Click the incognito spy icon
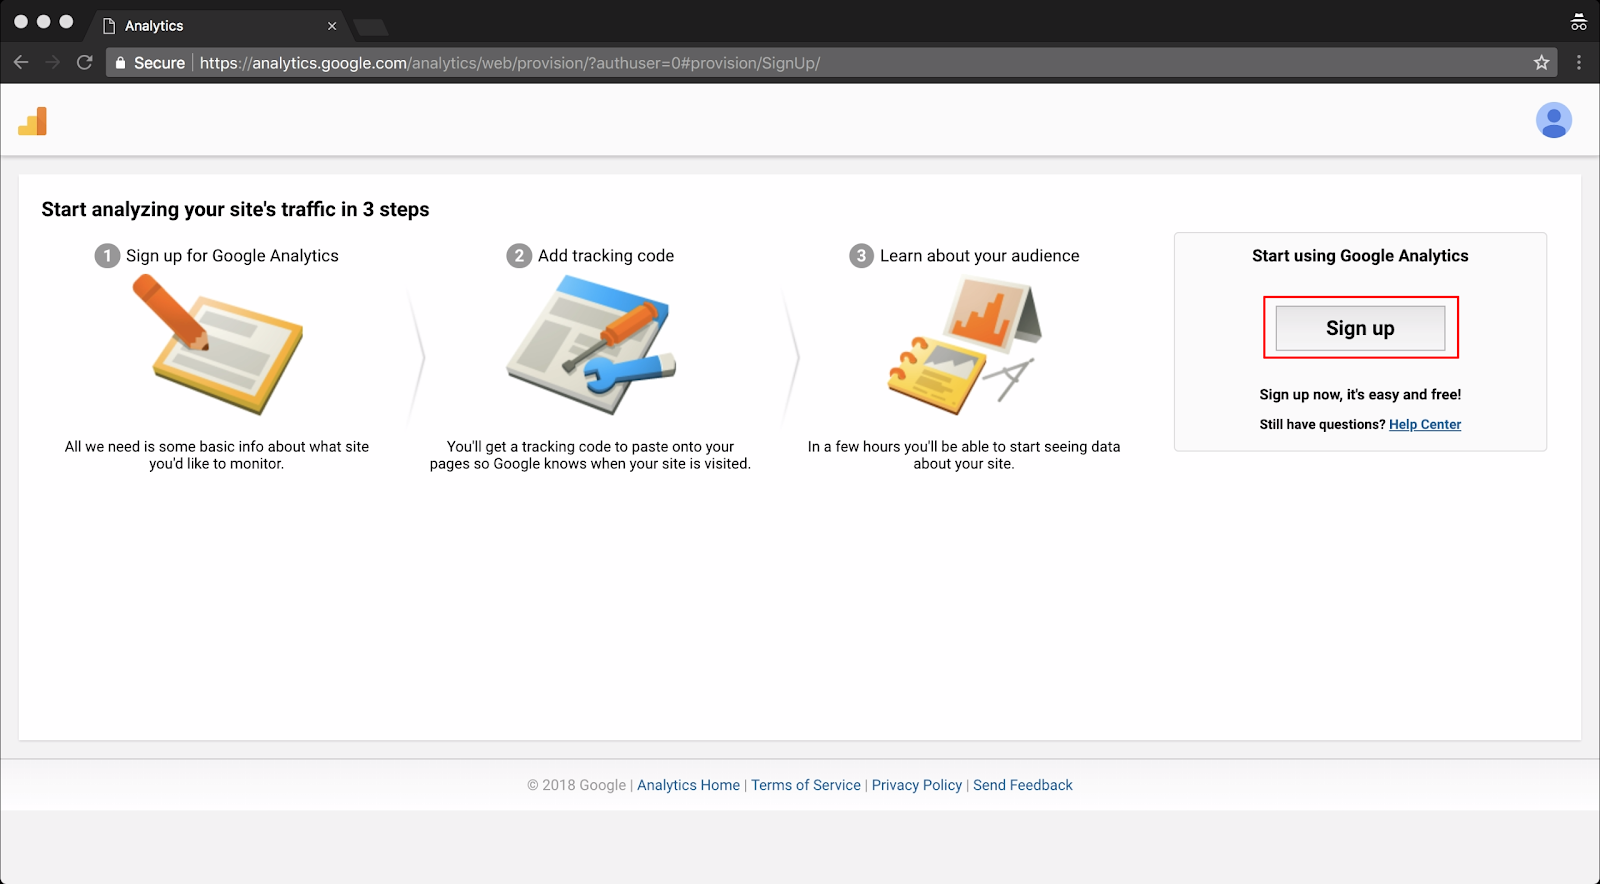This screenshot has height=884, width=1600. (x=1578, y=21)
